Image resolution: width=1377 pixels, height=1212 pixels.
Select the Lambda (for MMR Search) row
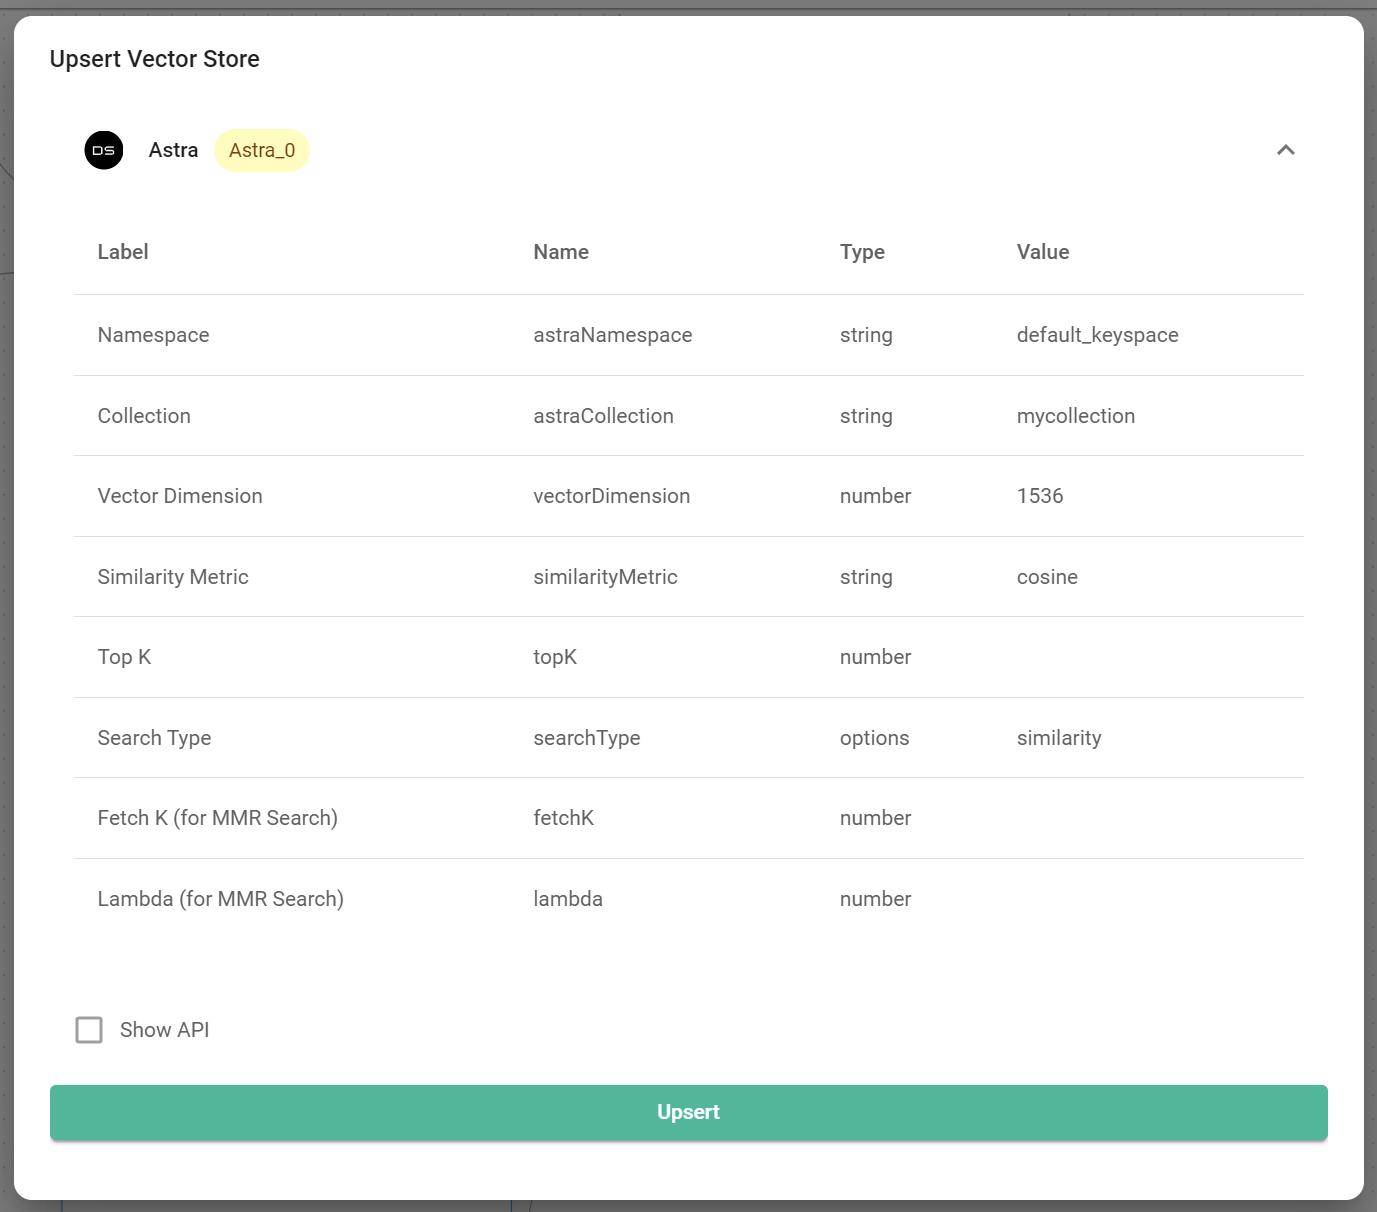220,899
